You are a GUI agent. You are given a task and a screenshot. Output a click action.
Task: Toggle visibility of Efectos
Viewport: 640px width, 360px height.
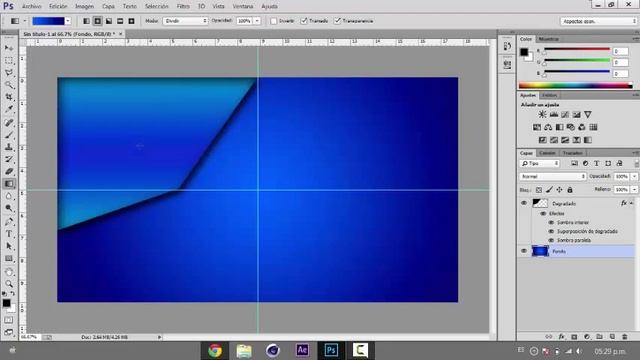[543, 213]
